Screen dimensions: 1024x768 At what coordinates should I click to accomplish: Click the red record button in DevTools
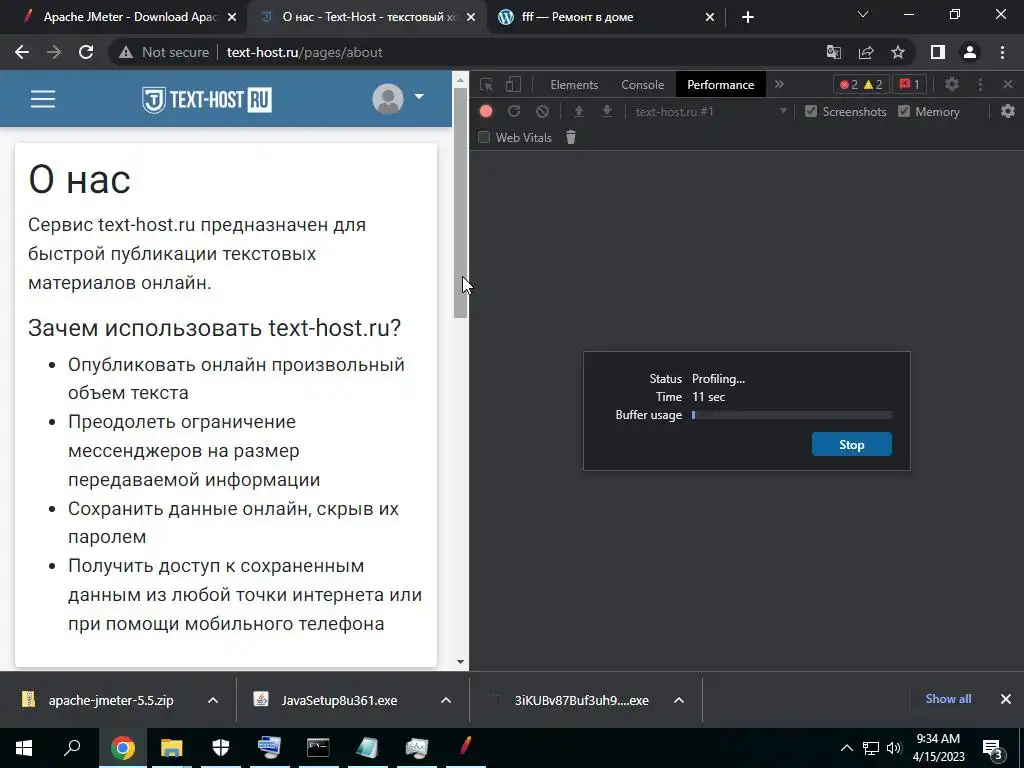click(486, 112)
